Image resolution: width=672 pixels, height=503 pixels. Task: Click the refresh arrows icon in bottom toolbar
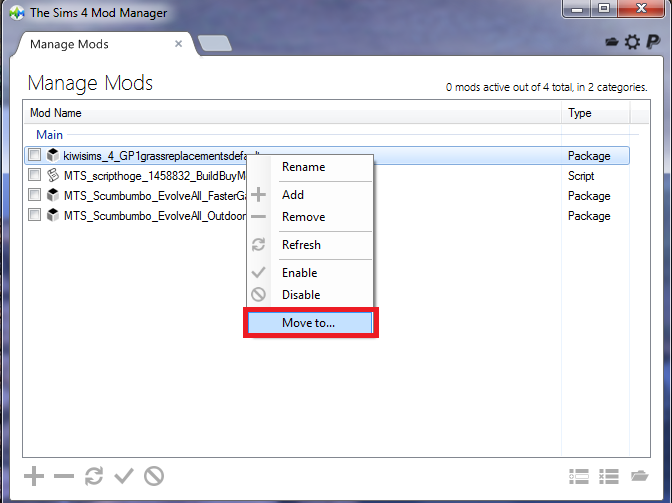[94, 476]
